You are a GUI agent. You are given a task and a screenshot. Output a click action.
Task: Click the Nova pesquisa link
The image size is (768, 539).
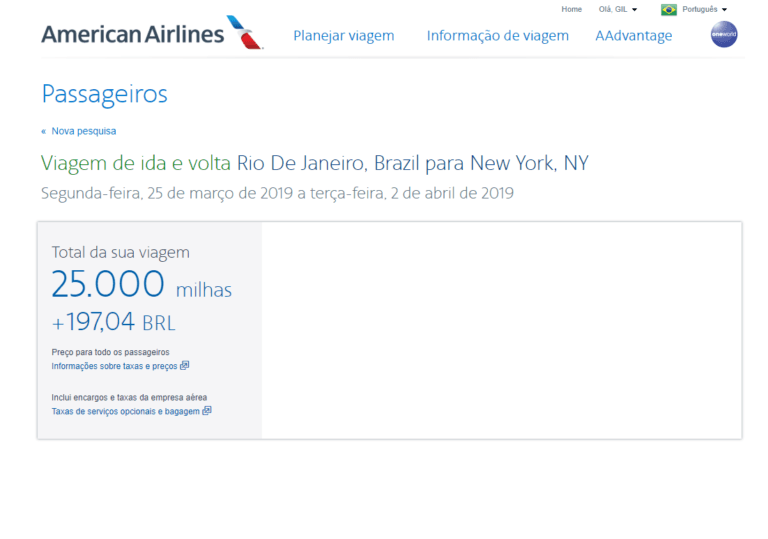(x=84, y=131)
